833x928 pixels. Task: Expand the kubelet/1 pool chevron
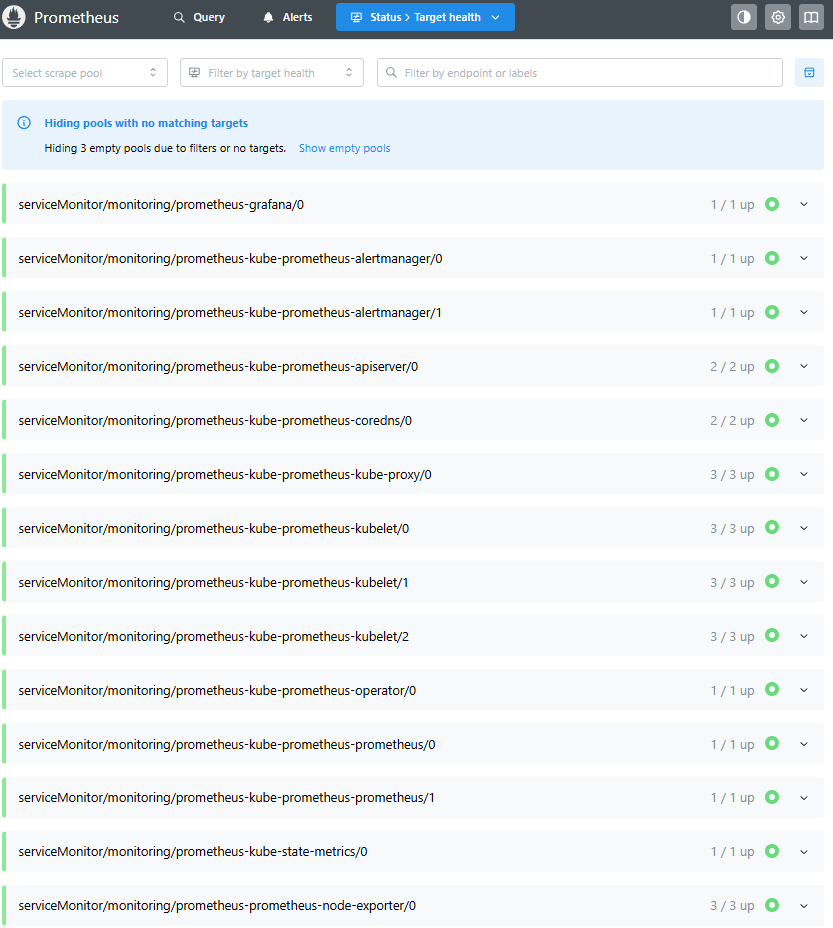coord(803,582)
